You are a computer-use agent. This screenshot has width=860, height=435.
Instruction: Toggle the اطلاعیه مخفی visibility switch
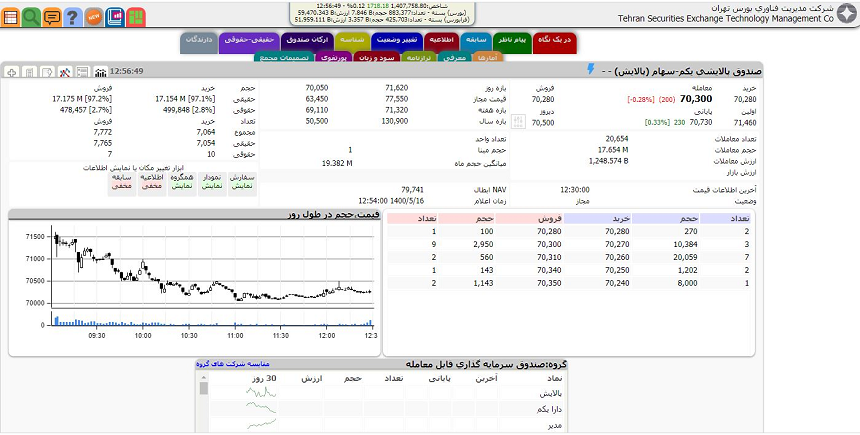point(152,181)
